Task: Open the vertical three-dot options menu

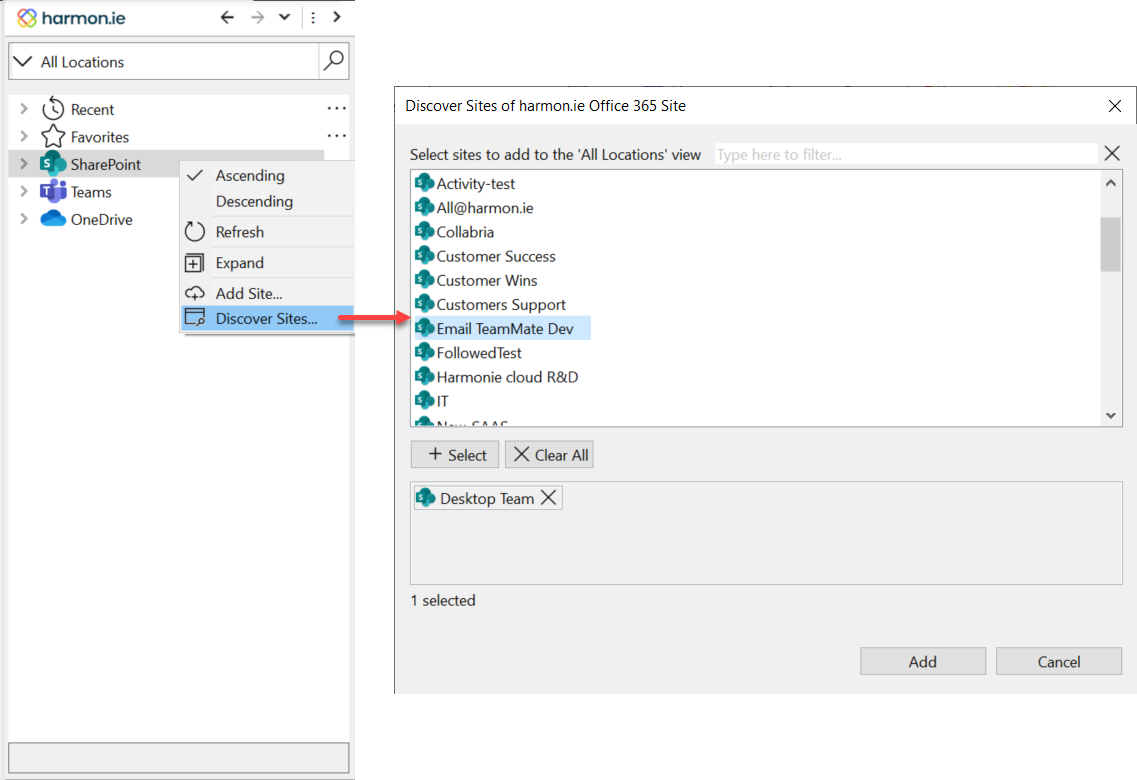Action: coord(313,17)
